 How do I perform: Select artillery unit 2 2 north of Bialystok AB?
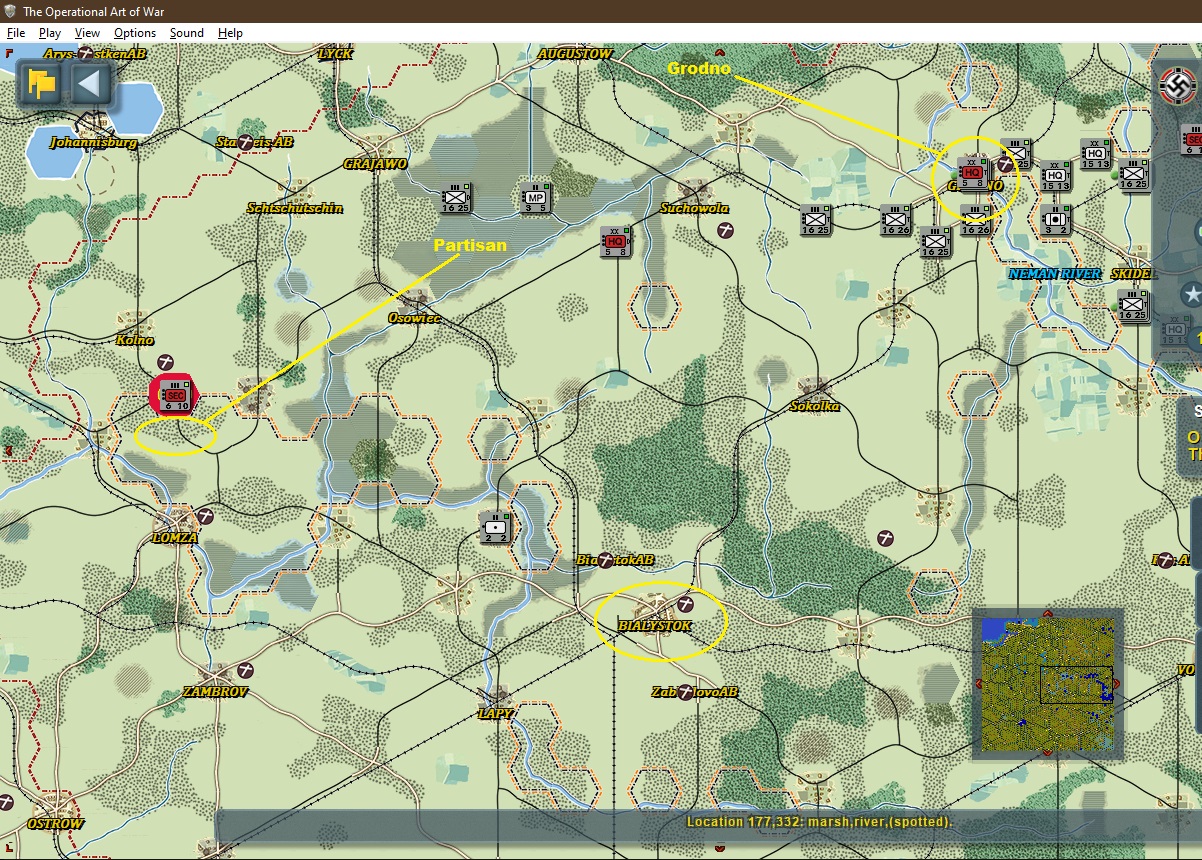tap(495, 527)
